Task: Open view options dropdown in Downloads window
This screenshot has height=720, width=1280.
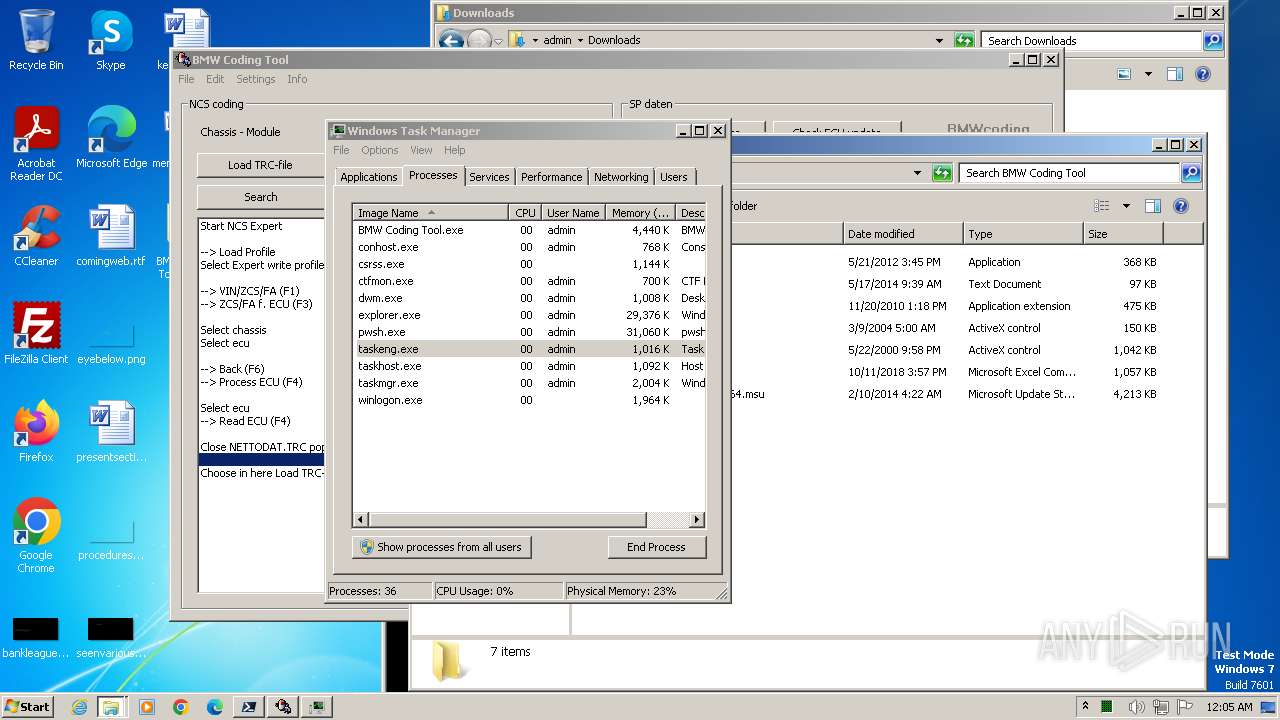Action: 1148,74
